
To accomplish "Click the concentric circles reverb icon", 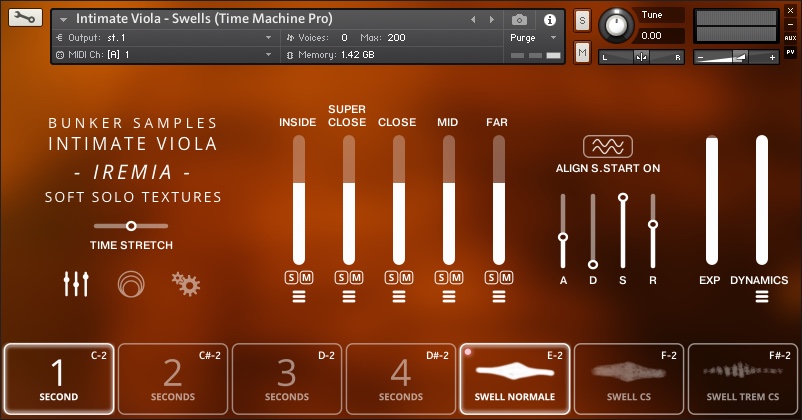I will [130, 284].
